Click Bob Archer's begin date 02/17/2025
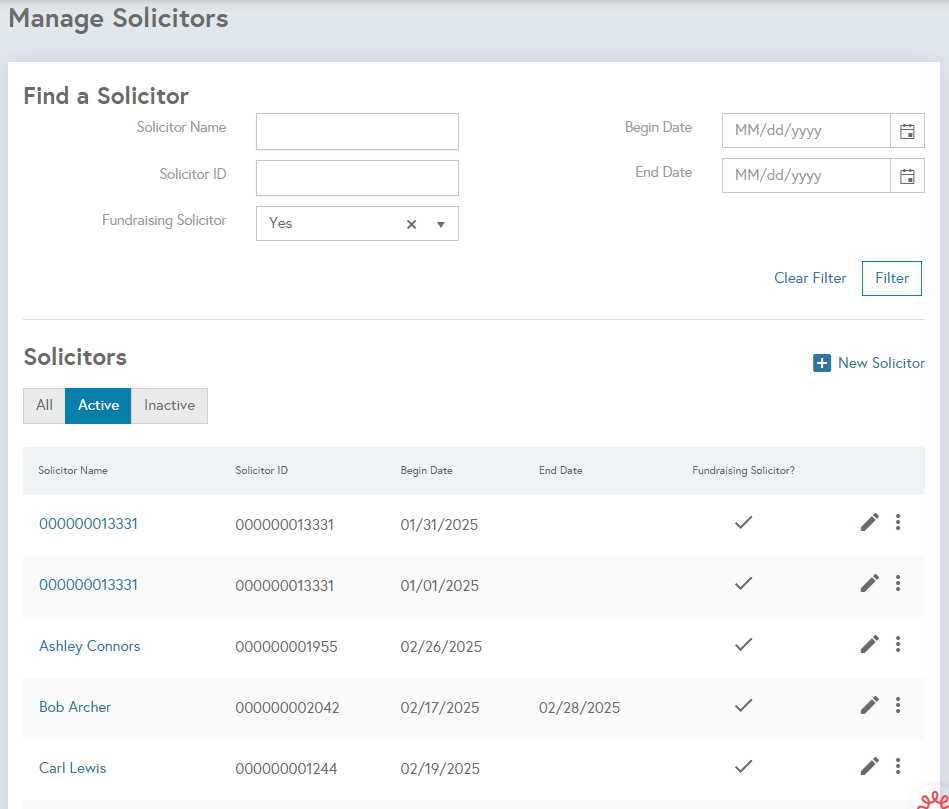 coord(440,708)
